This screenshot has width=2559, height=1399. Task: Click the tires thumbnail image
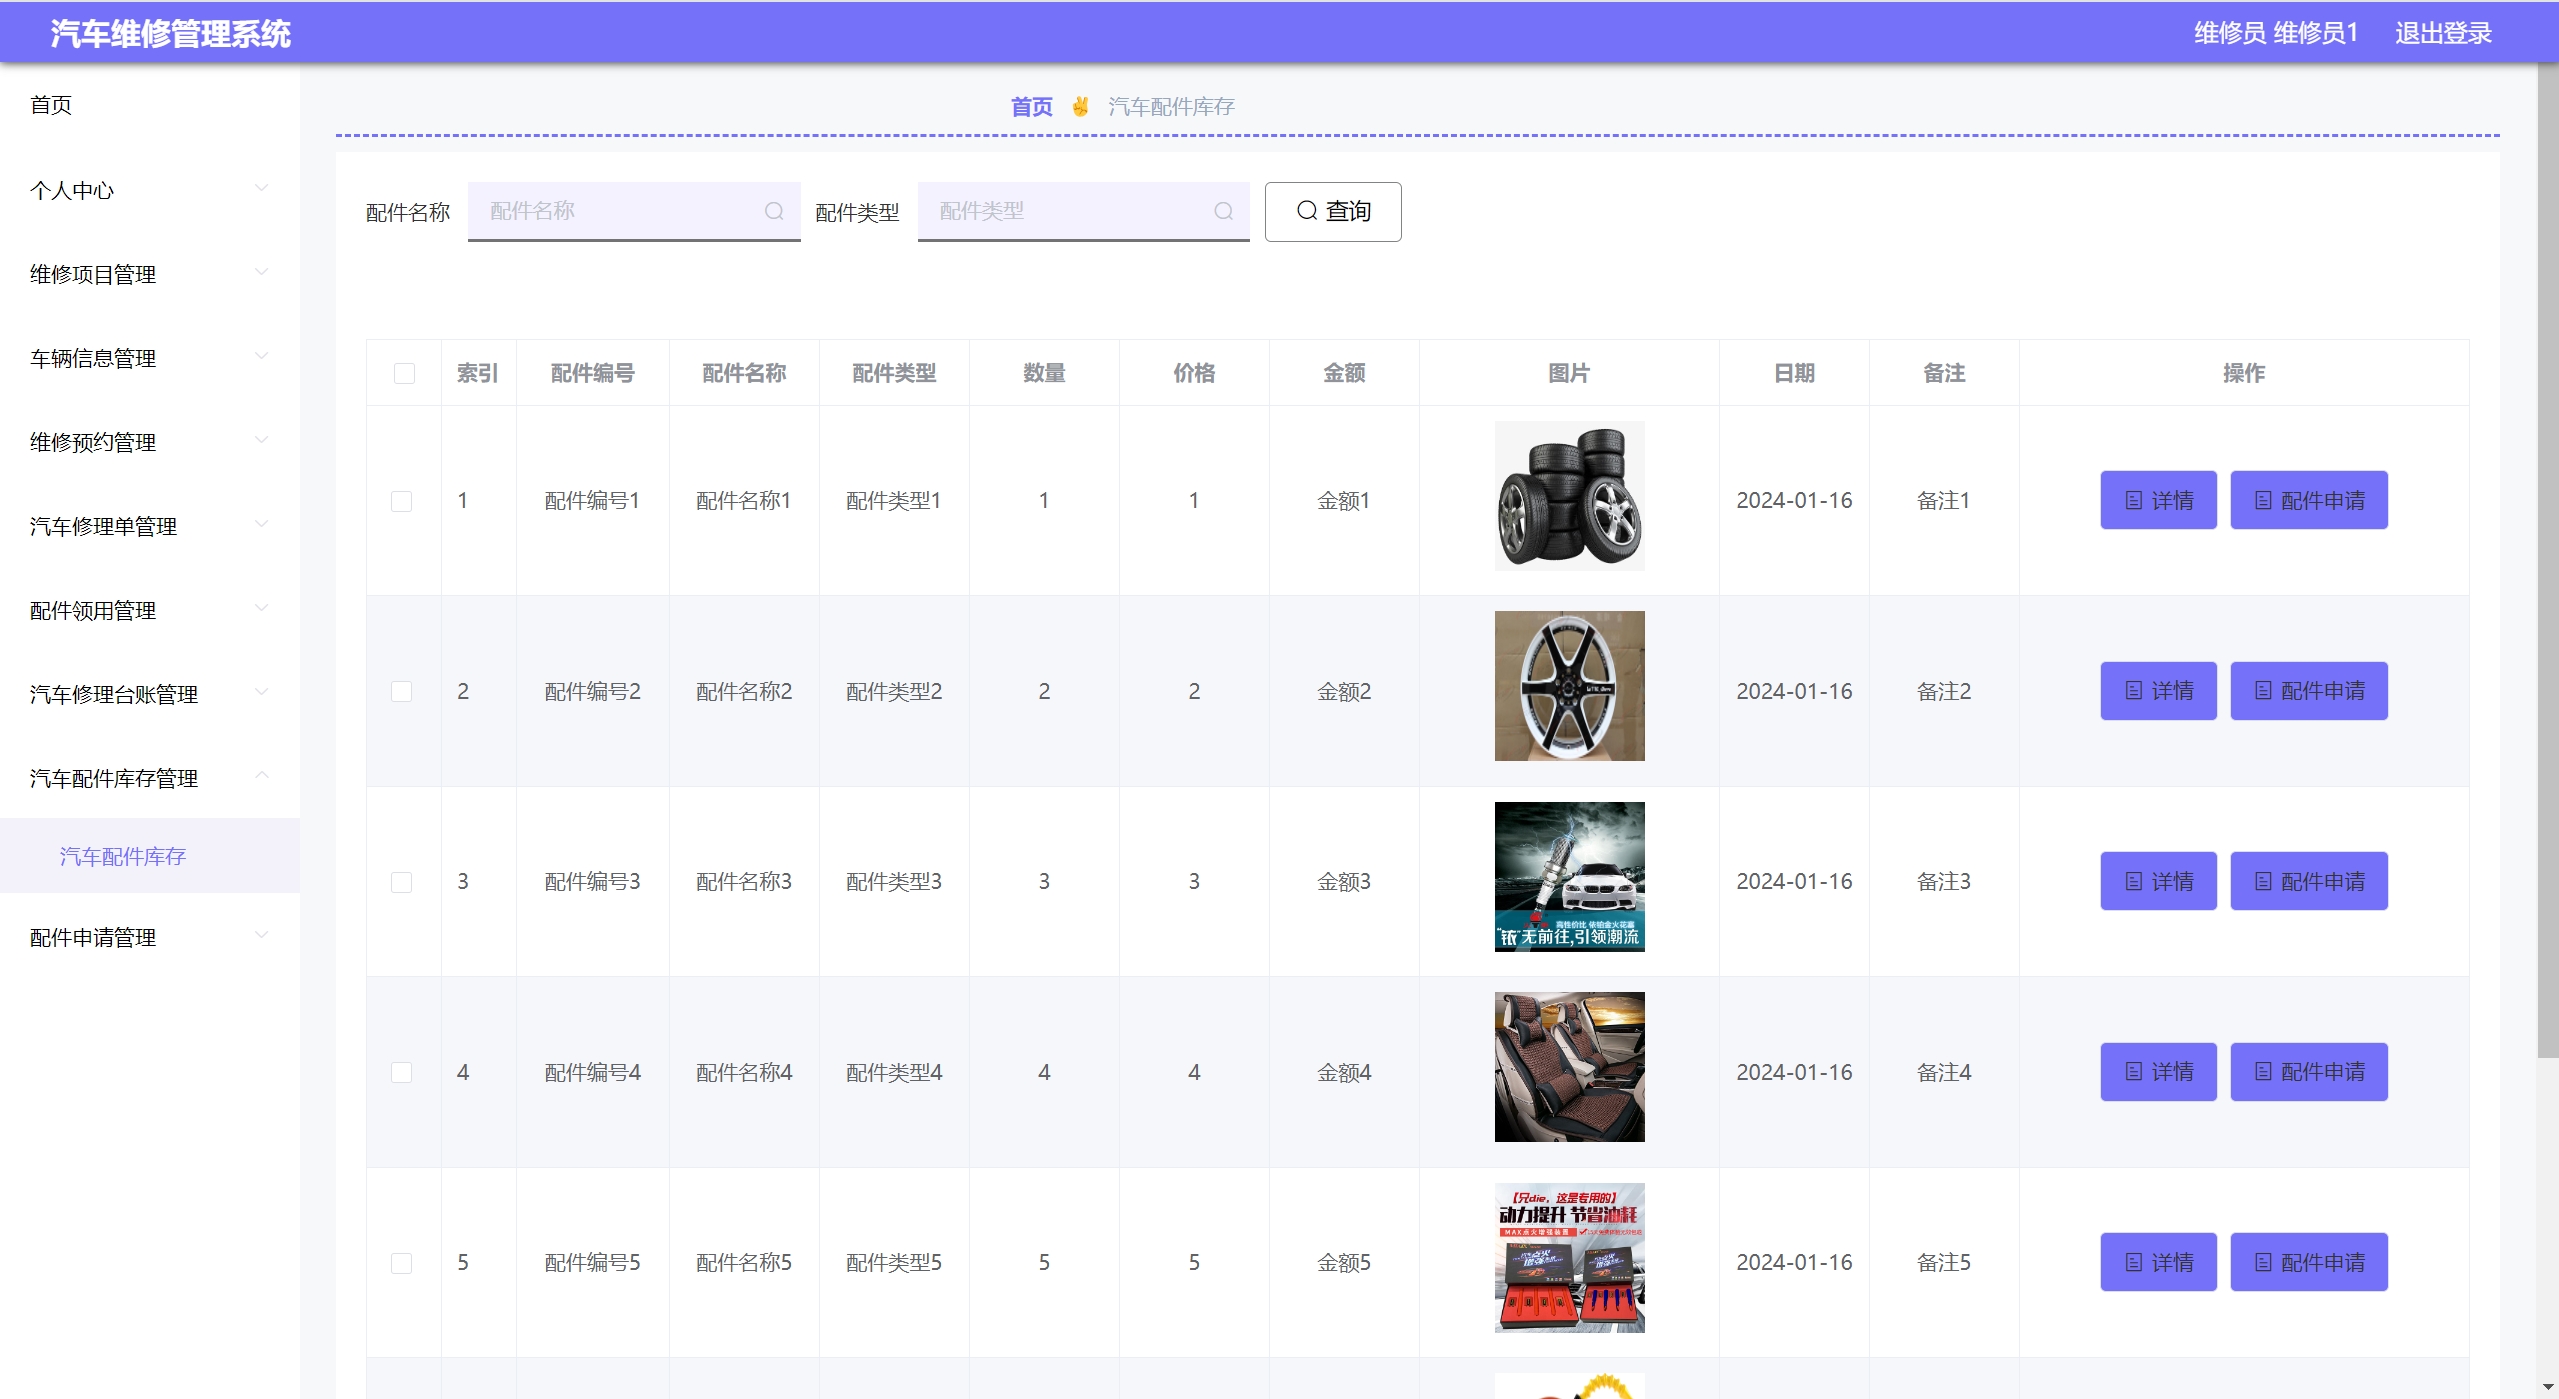pos(1568,496)
